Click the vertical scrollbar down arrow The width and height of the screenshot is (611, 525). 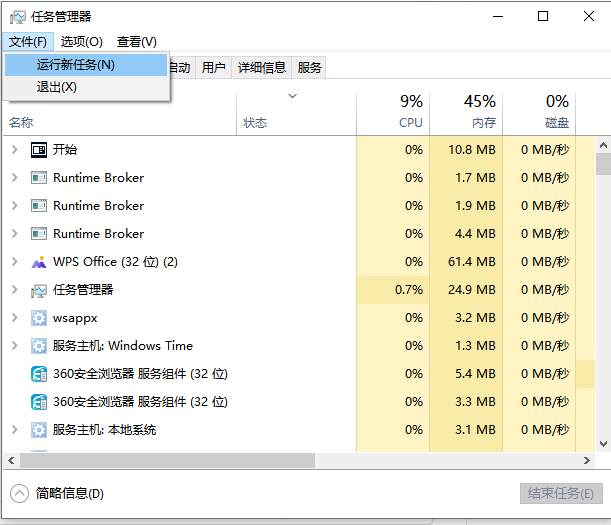(x=603, y=444)
